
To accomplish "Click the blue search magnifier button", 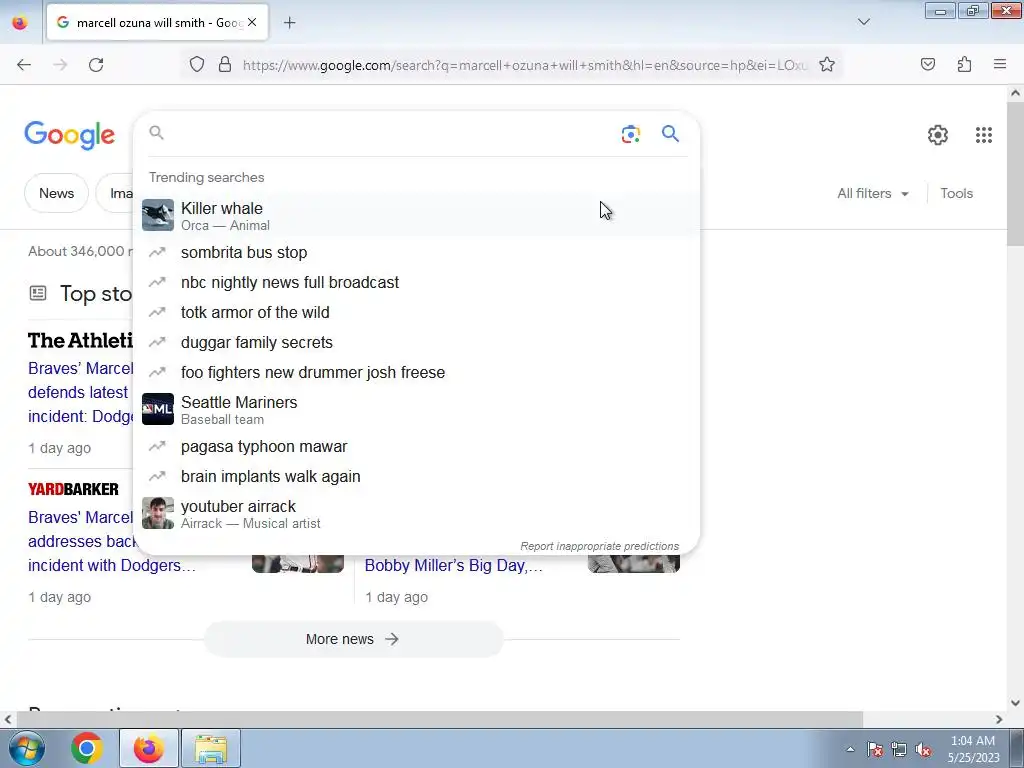I will tap(670, 134).
